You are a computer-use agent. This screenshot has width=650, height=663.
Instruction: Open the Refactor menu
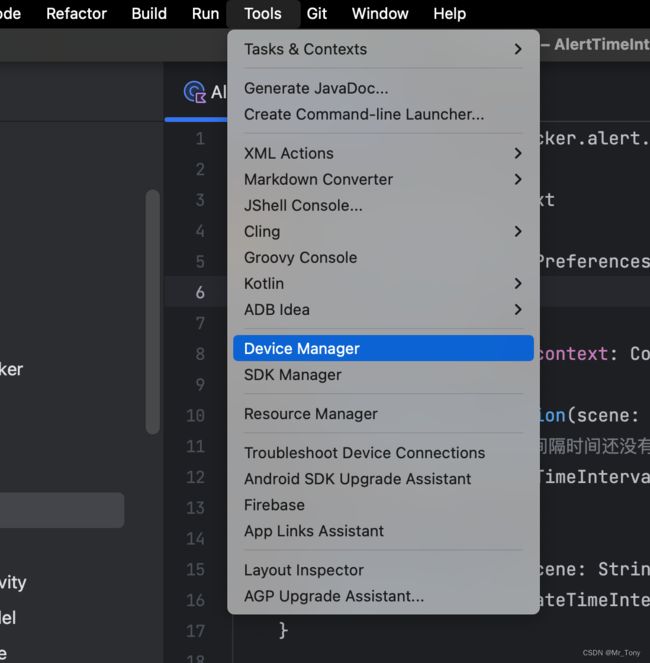pyautogui.click(x=76, y=14)
